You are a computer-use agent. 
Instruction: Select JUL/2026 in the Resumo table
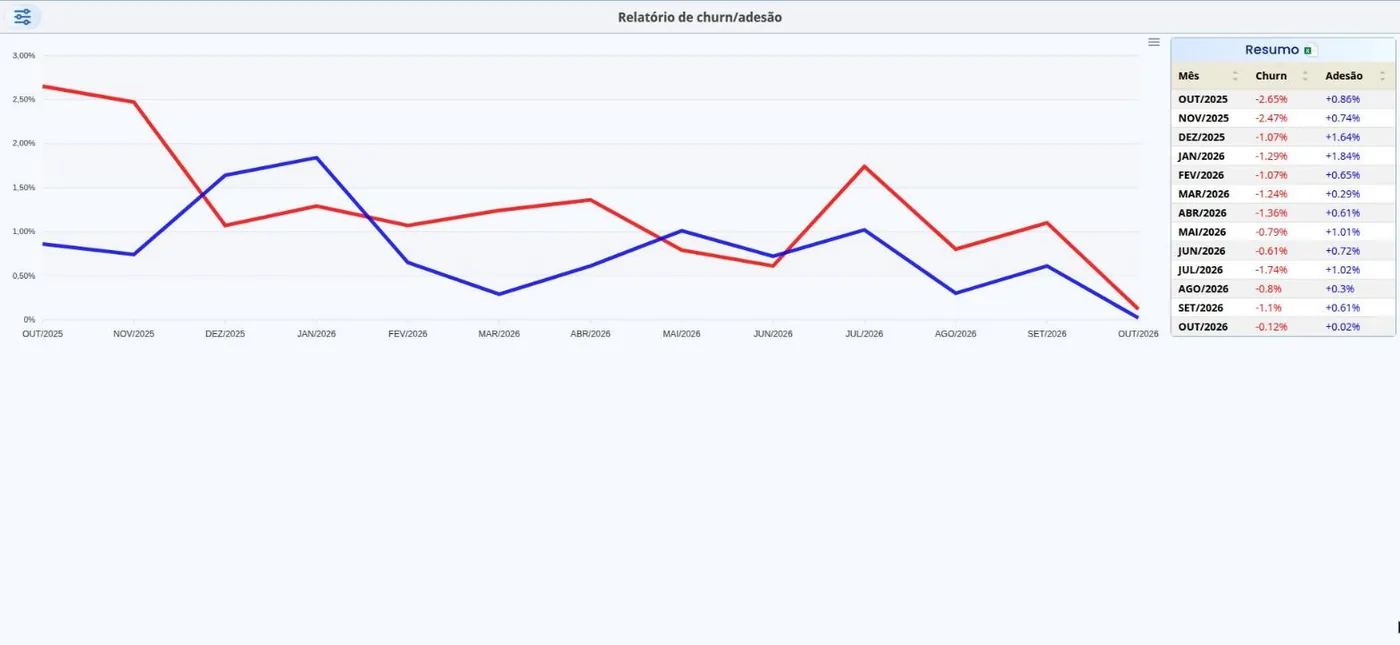click(1200, 270)
